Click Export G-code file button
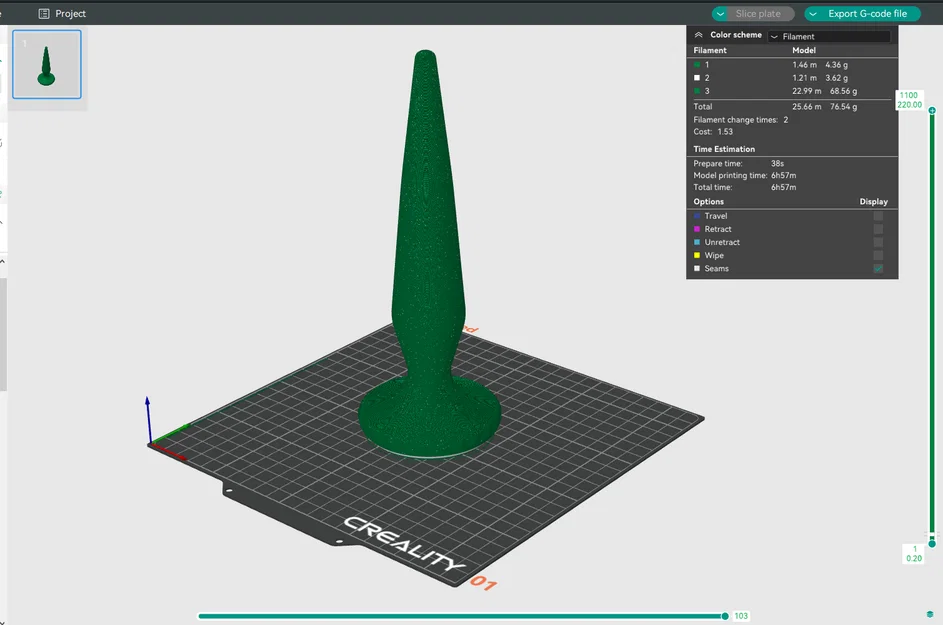The width and height of the screenshot is (943, 625). point(867,13)
